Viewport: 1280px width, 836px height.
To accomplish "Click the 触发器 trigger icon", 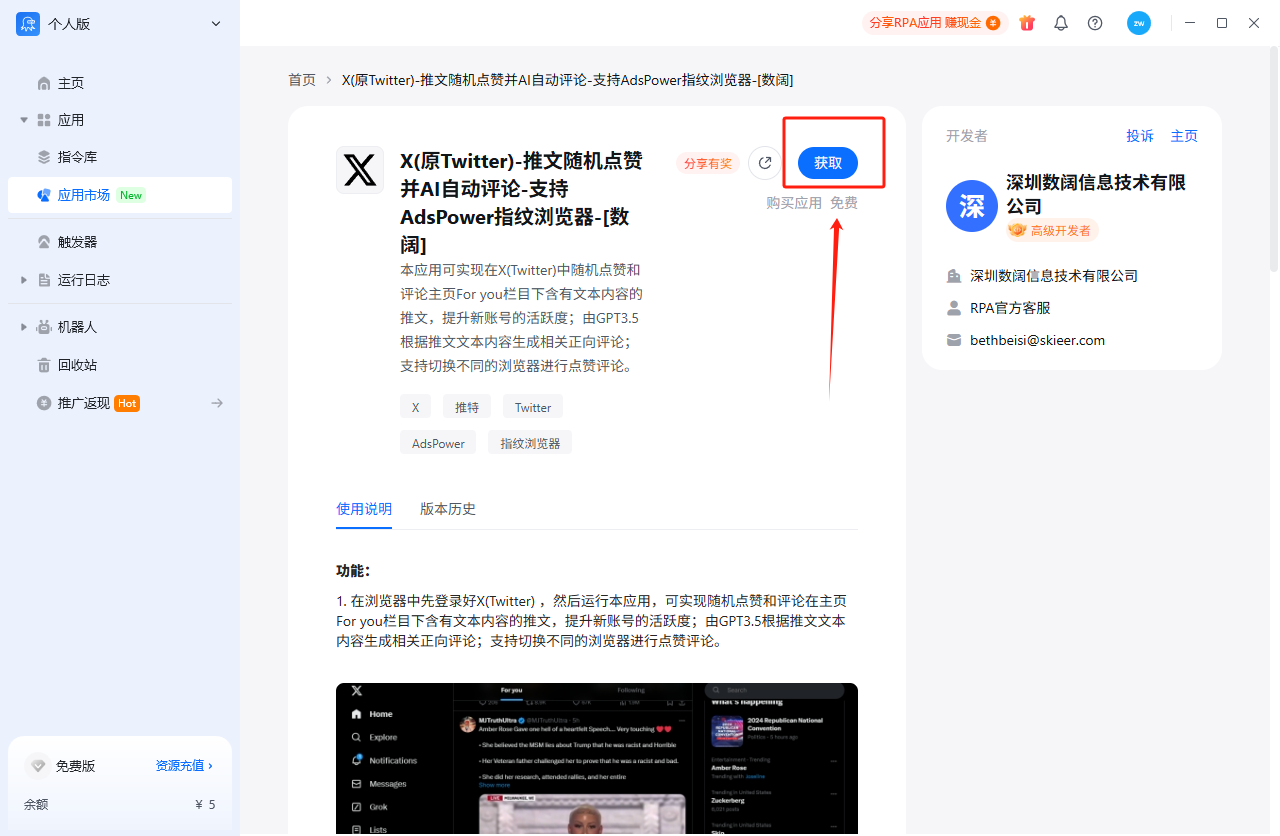I will (x=44, y=242).
